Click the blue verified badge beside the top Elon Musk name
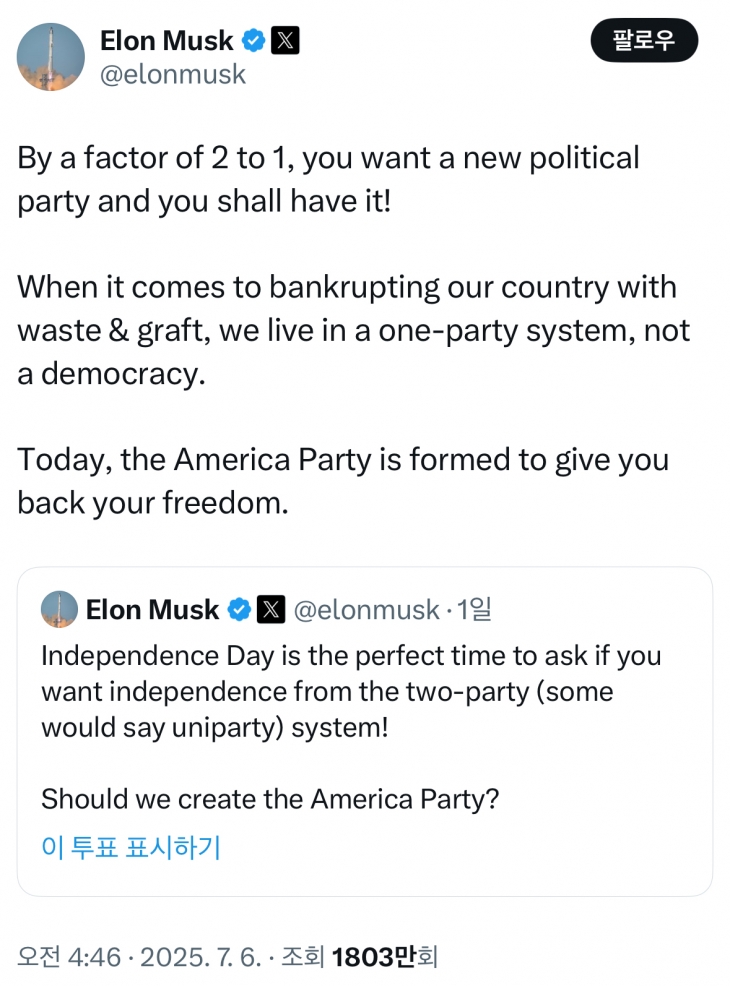 (254, 41)
